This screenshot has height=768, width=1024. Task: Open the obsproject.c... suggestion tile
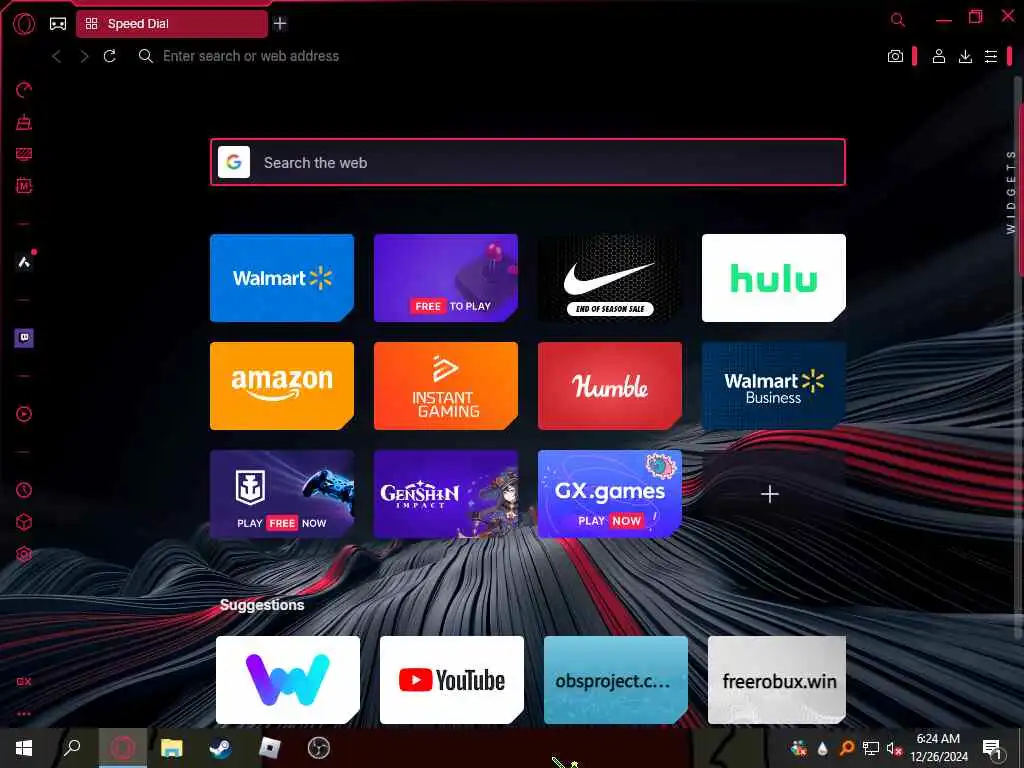pyautogui.click(x=616, y=680)
